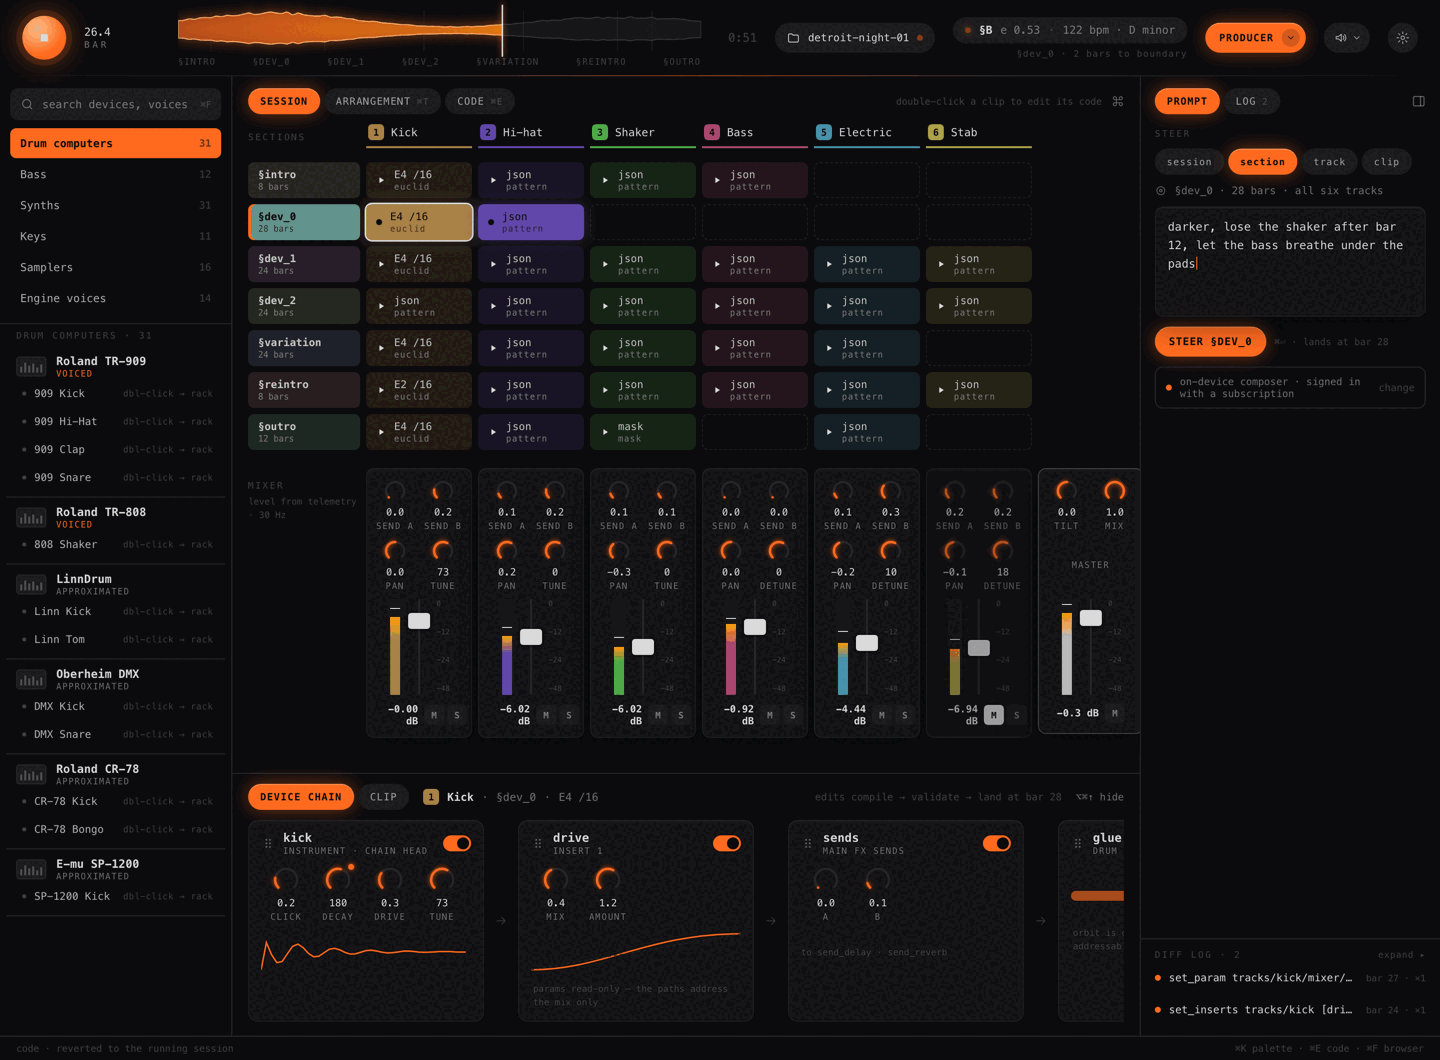The image size is (1440, 1060).
Task: Launch the §reintro Stab clip play icon
Action: [x=941, y=390]
